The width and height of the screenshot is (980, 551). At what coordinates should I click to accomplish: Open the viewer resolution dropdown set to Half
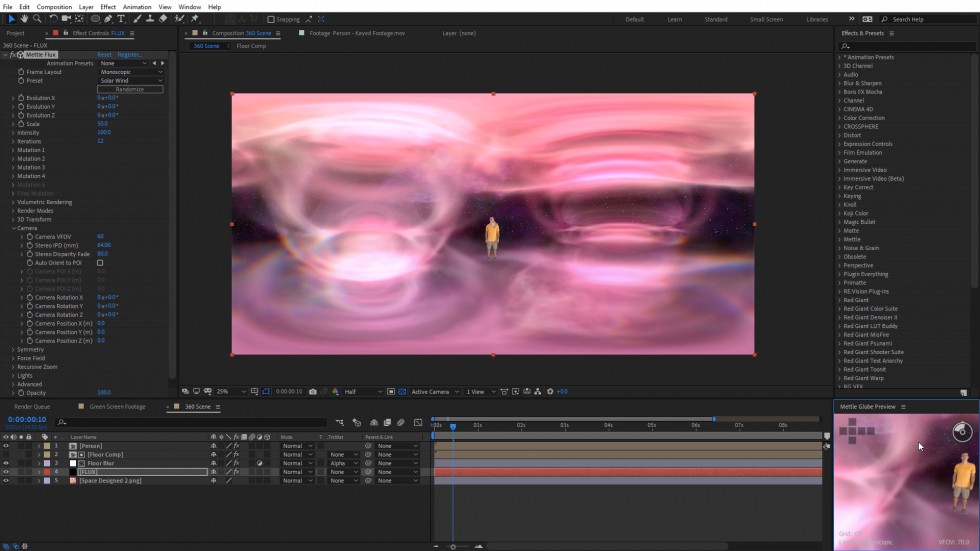363,392
